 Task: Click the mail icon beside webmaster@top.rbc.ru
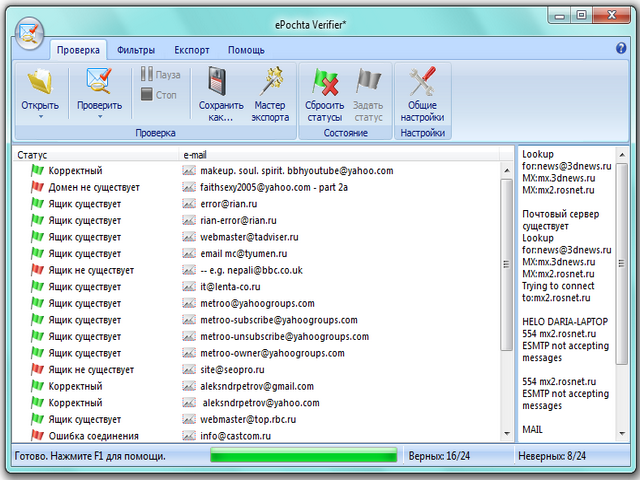[x=189, y=419]
